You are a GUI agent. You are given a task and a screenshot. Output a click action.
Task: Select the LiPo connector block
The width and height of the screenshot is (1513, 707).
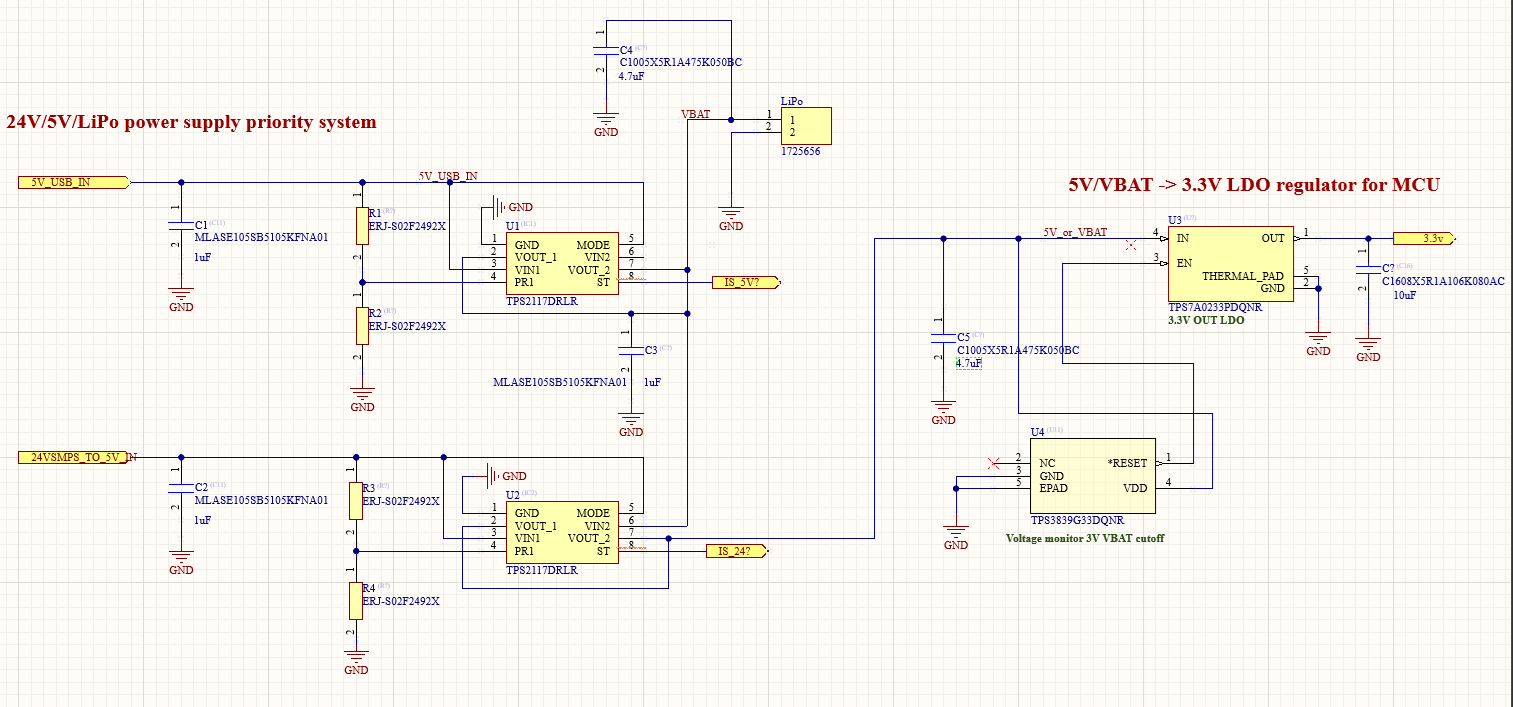pyautogui.click(x=805, y=127)
